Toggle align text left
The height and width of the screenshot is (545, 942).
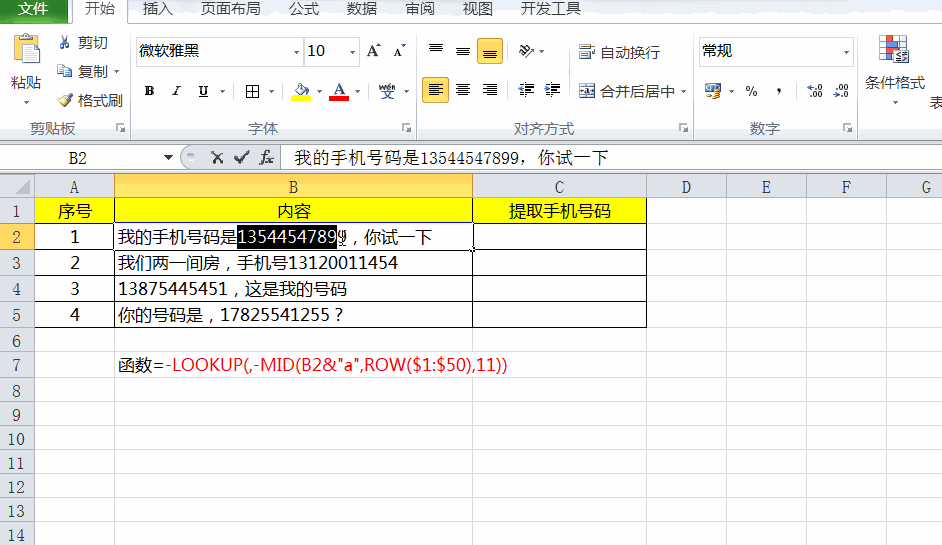436,90
